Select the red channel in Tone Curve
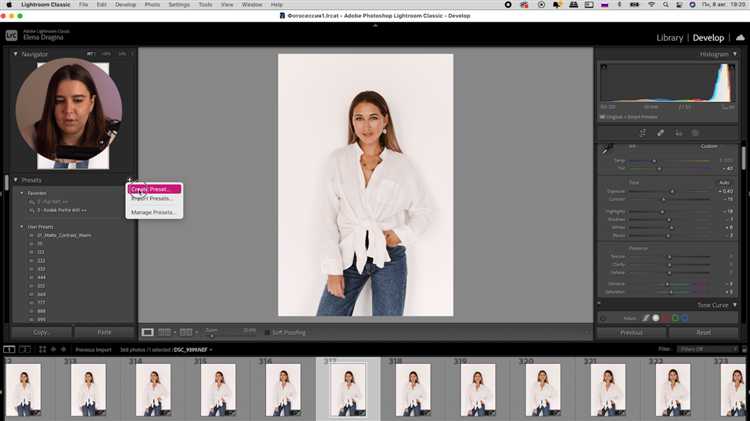Viewport: 750px width, 421px height. (x=665, y=318)
